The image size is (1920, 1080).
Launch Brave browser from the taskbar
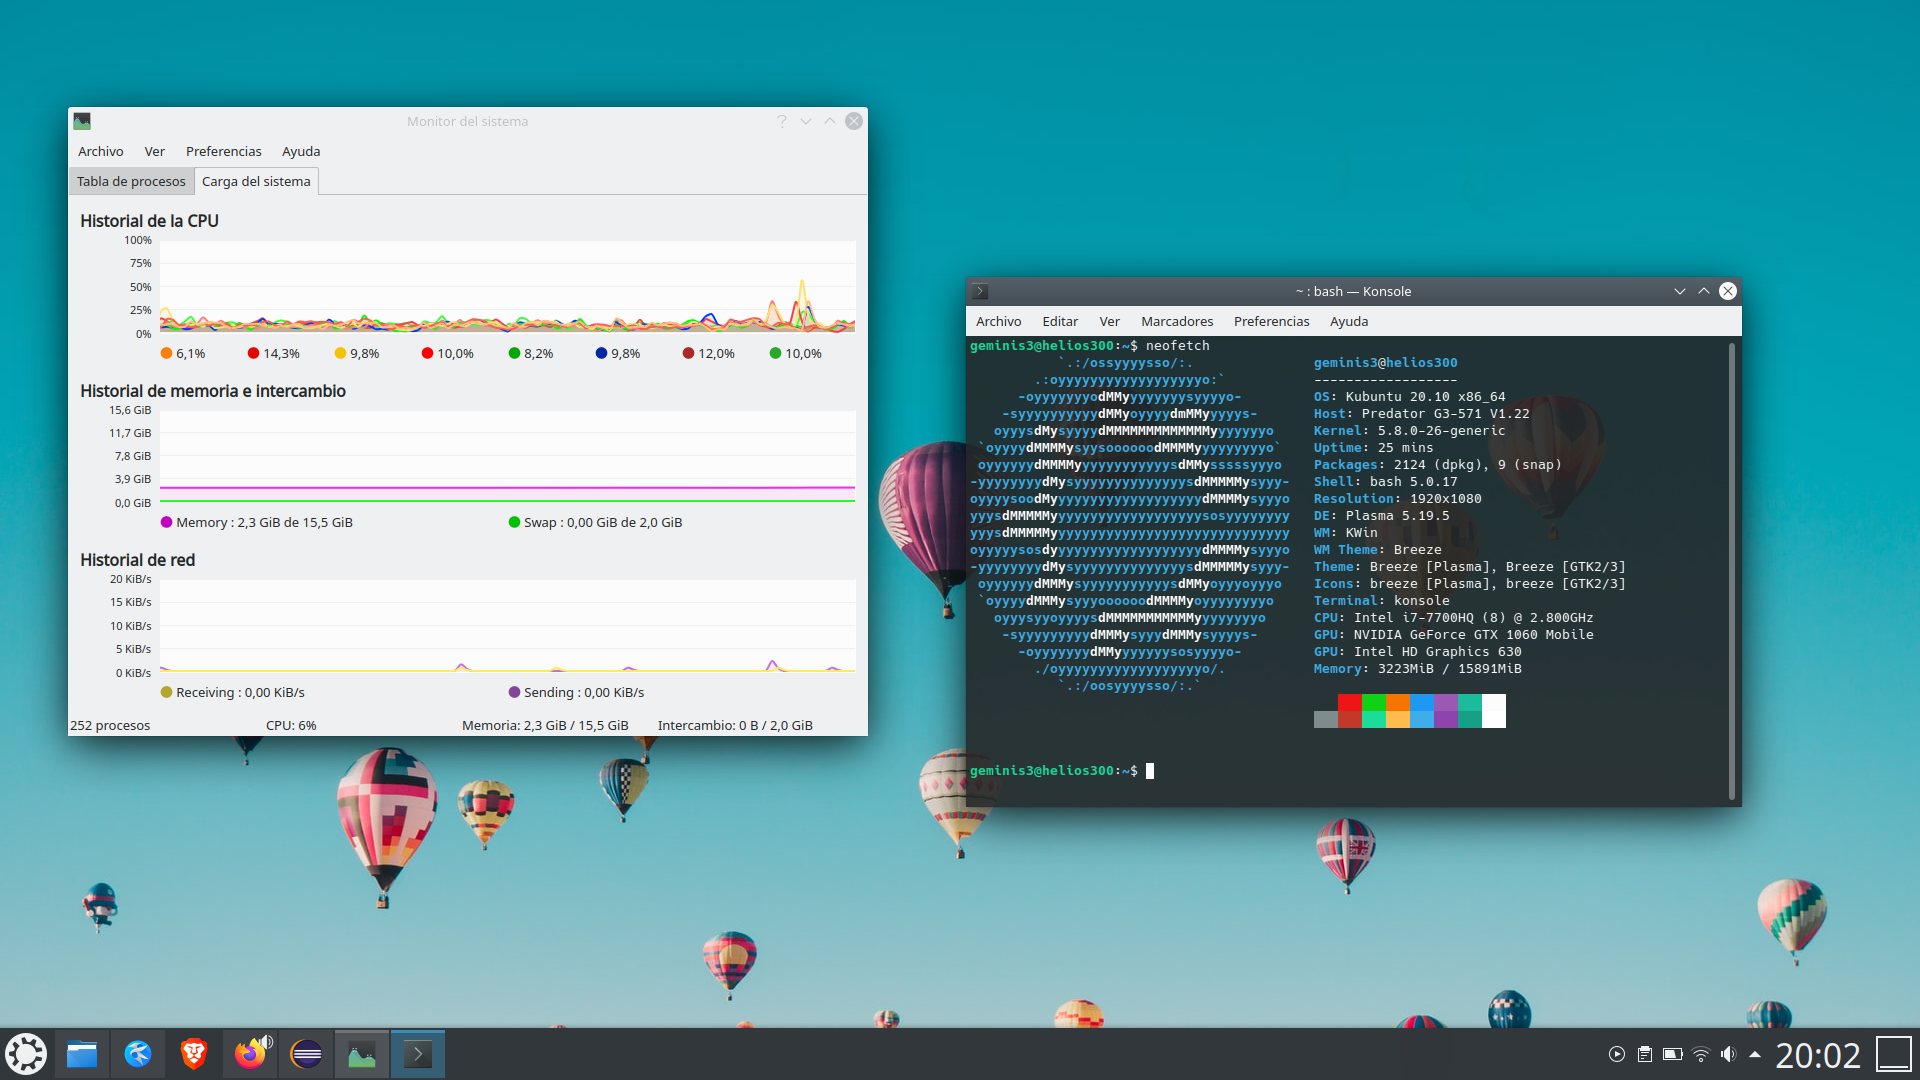[194, 1054]
